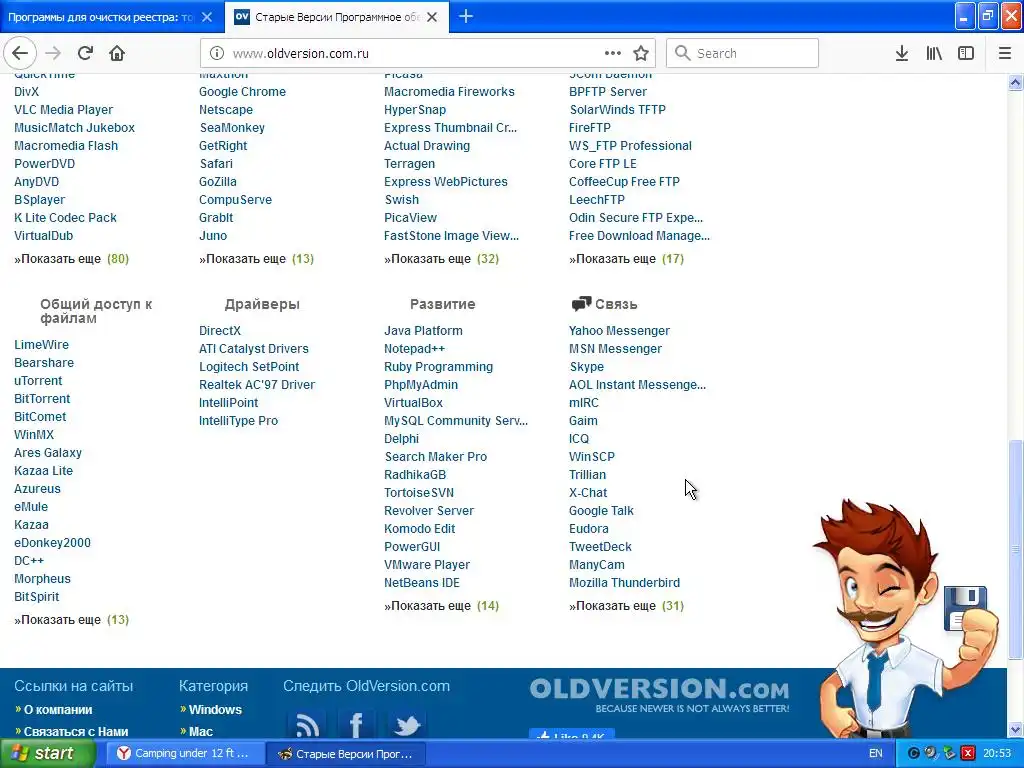This screenshot has height=768, width=1024.
Task: Open the Google Chrome link
Action: coord(242,91)
